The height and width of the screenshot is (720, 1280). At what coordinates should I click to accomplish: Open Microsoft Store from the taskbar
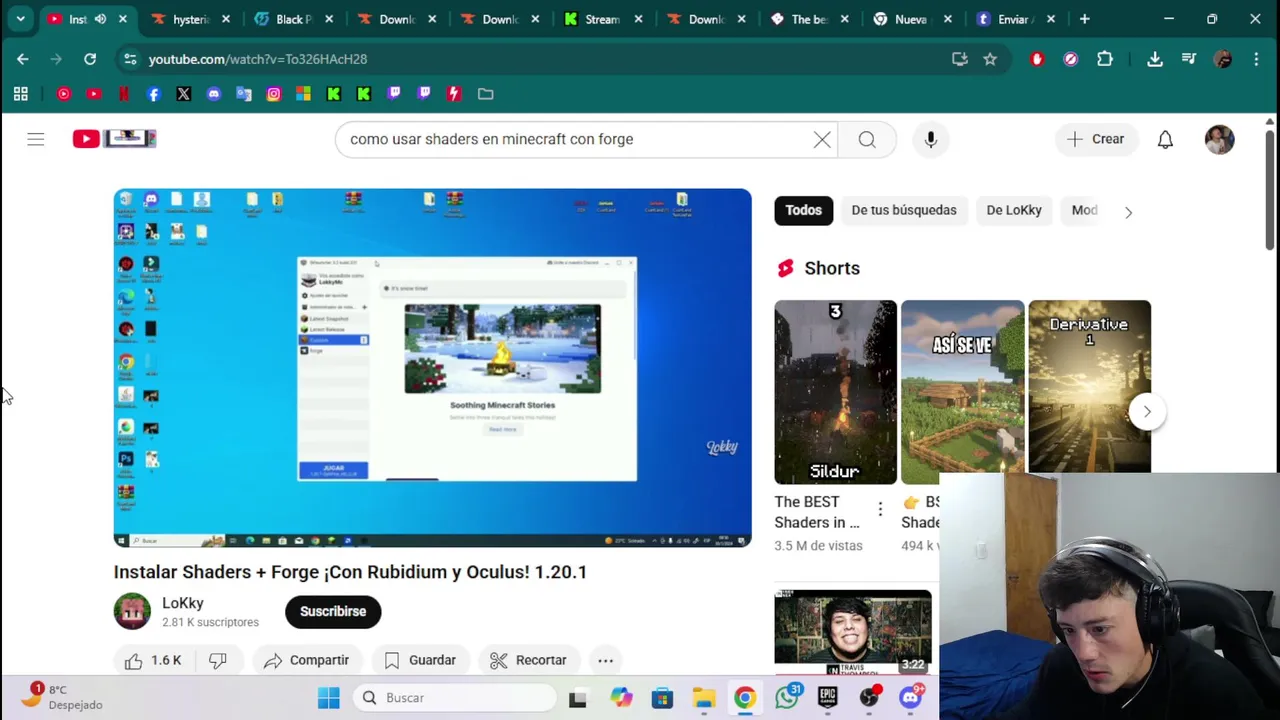[662, 698]
